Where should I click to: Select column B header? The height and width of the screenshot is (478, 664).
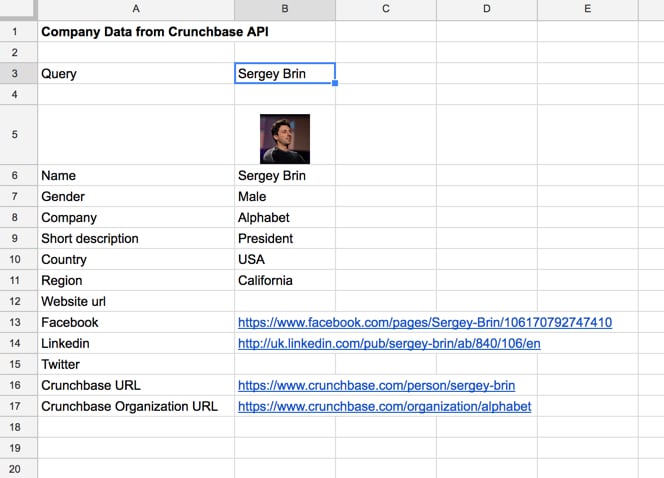pos(285,9)
